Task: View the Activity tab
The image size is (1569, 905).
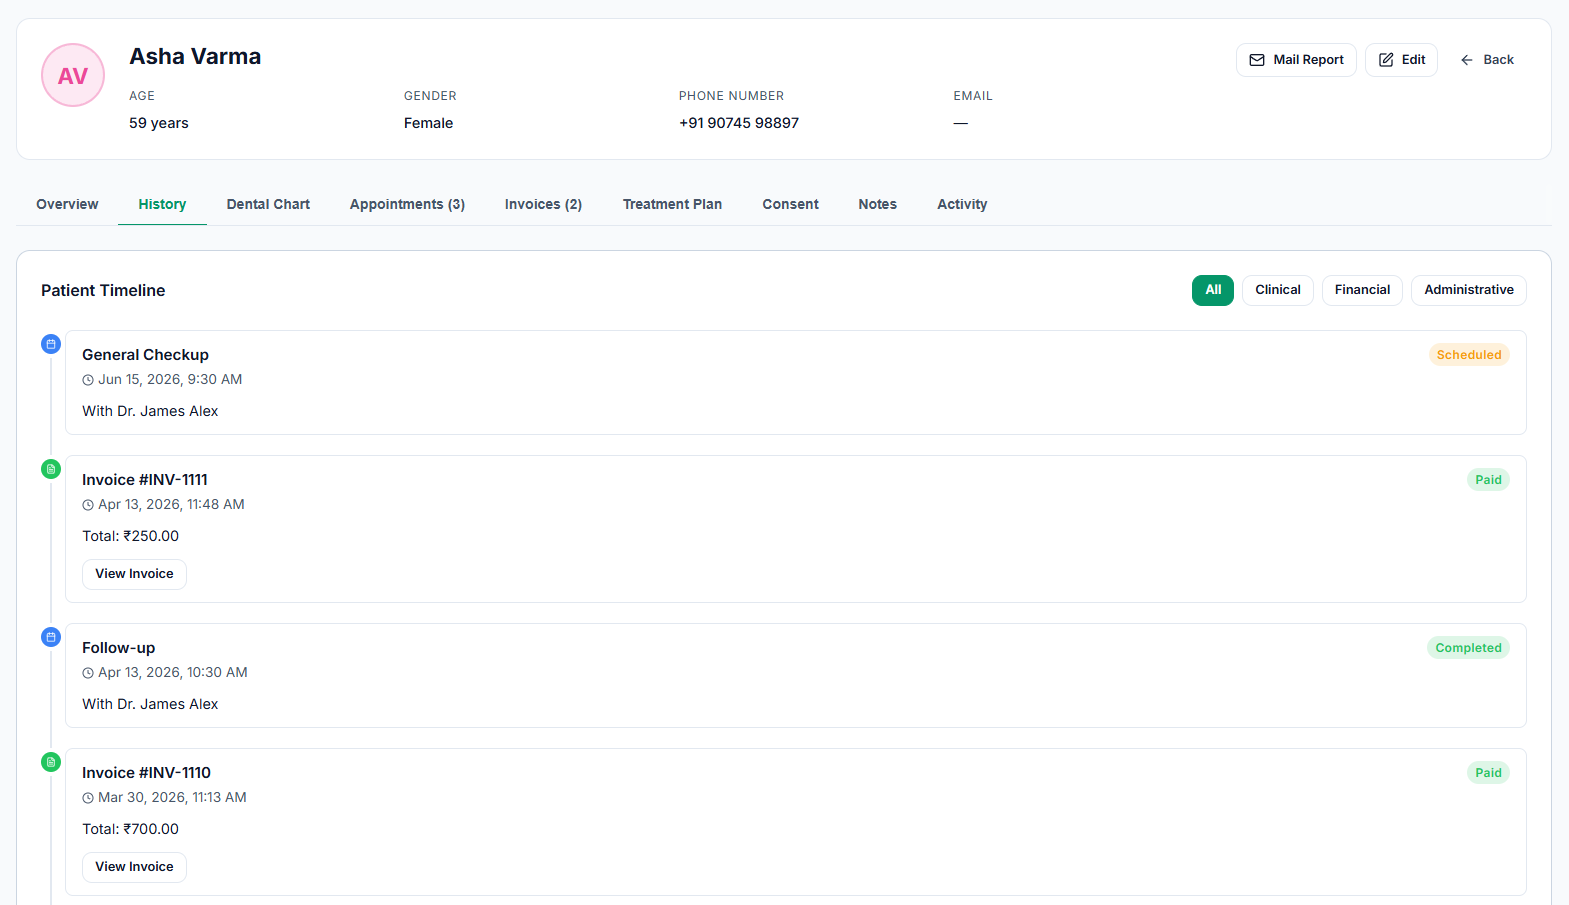Action: [x=962, y=204]
